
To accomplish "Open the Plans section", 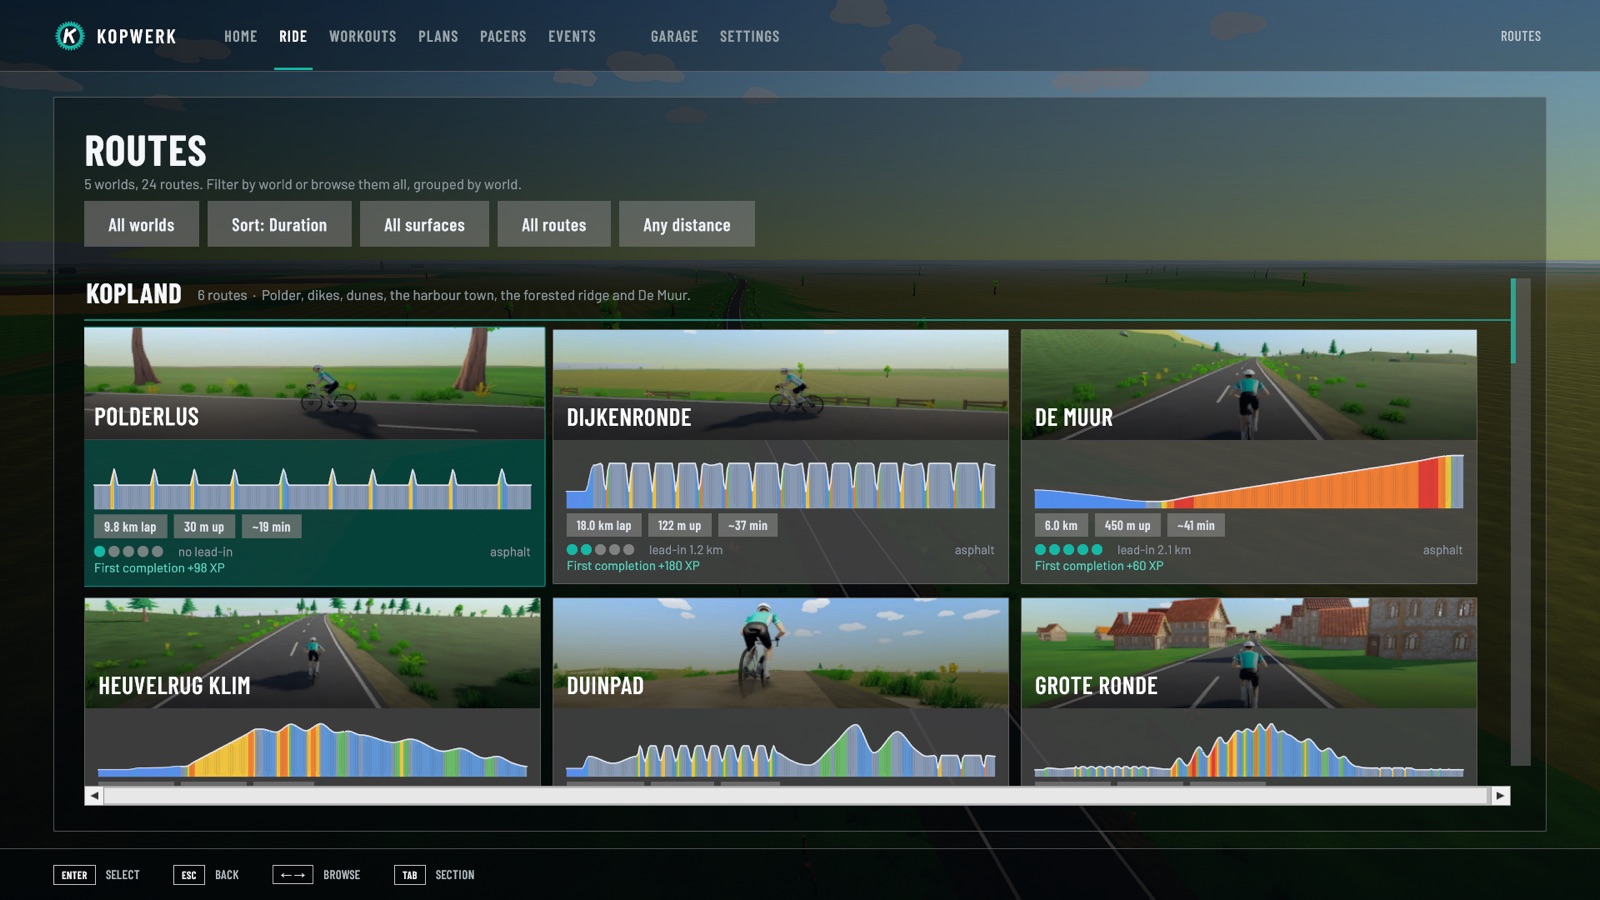I will pyautogui.click(x=438, y=36).
